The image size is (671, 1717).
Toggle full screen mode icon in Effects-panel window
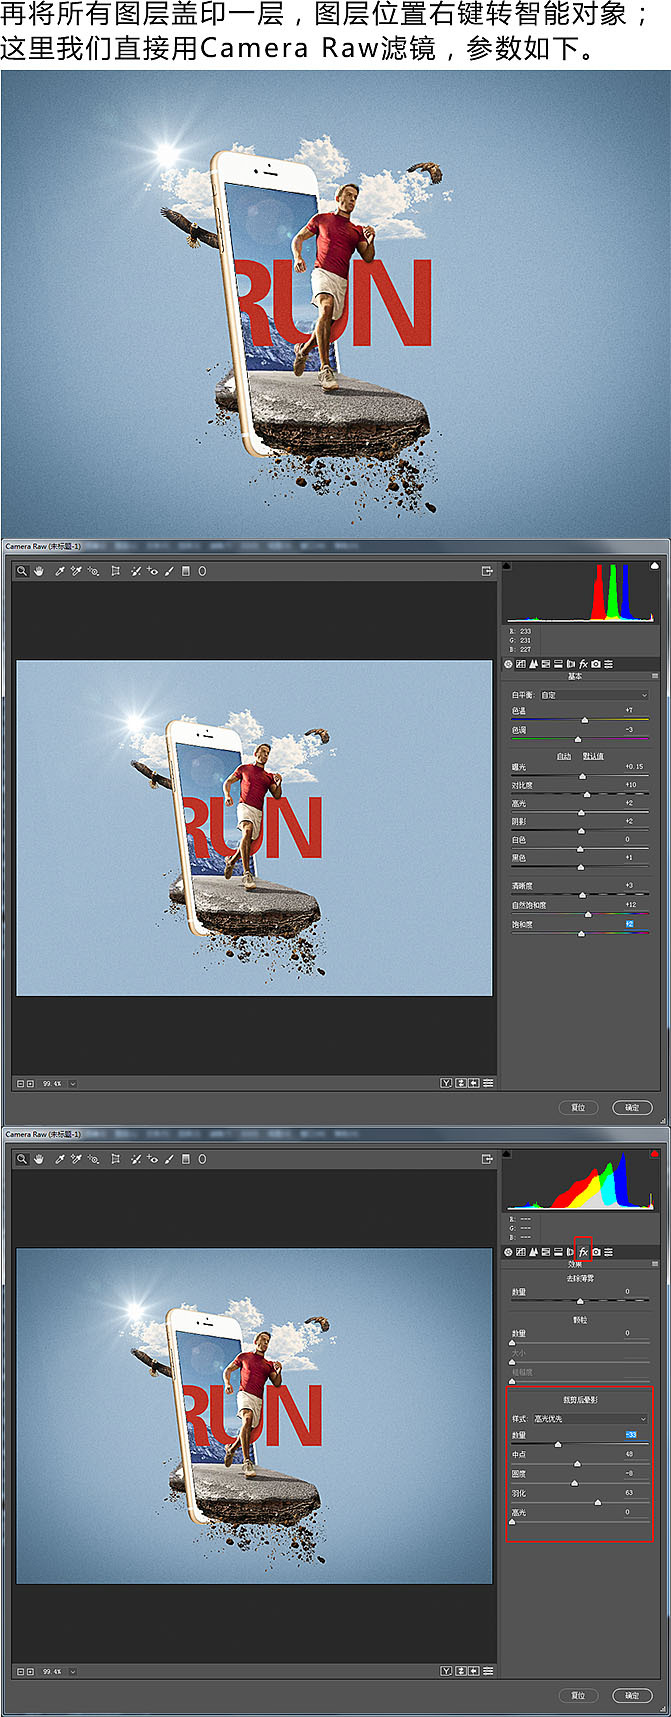click(x=487, y=1159)
